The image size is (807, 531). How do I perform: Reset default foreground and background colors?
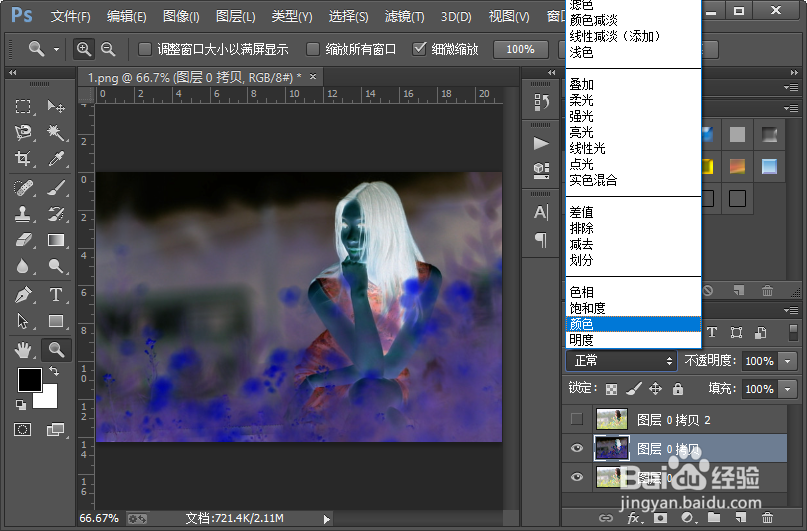[21, 405]
